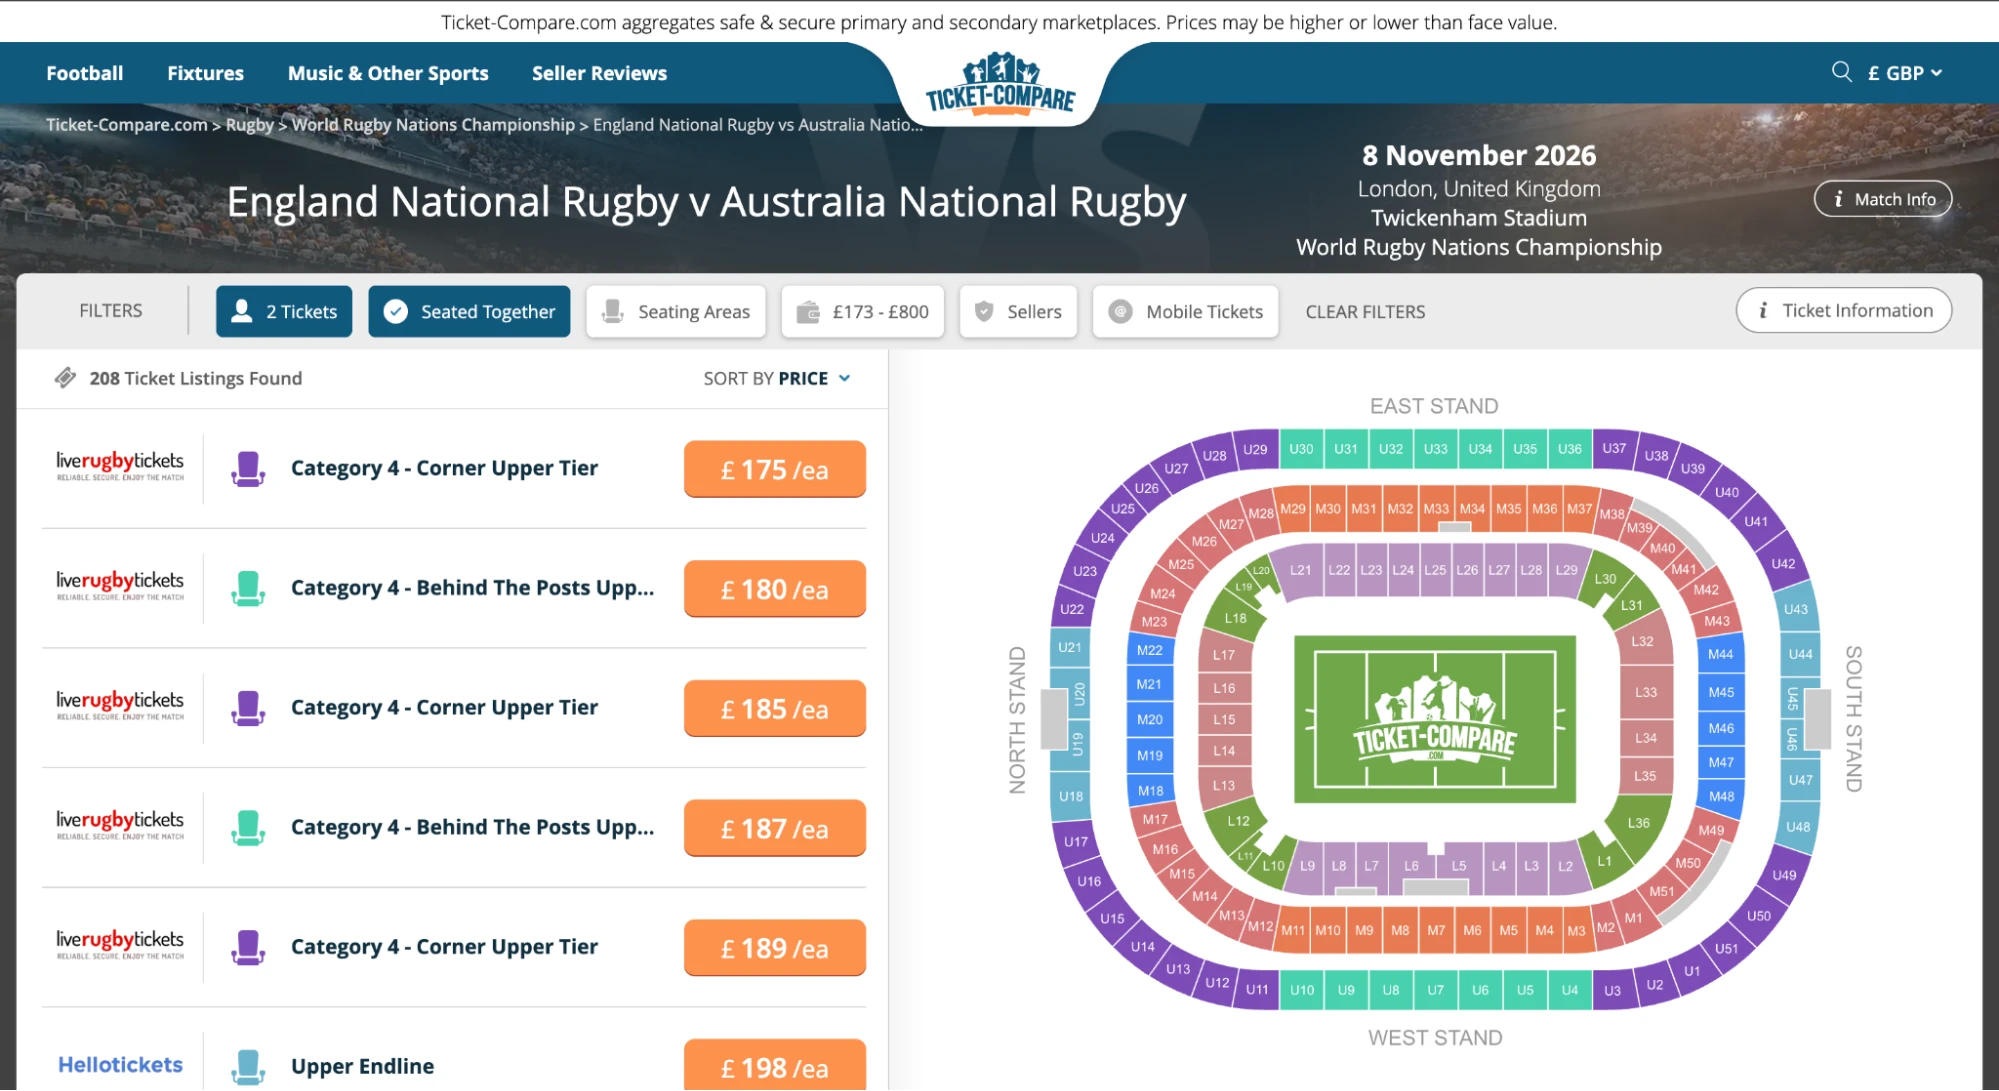Toggle the 2 Tickets filter

(x=283, y=311)
